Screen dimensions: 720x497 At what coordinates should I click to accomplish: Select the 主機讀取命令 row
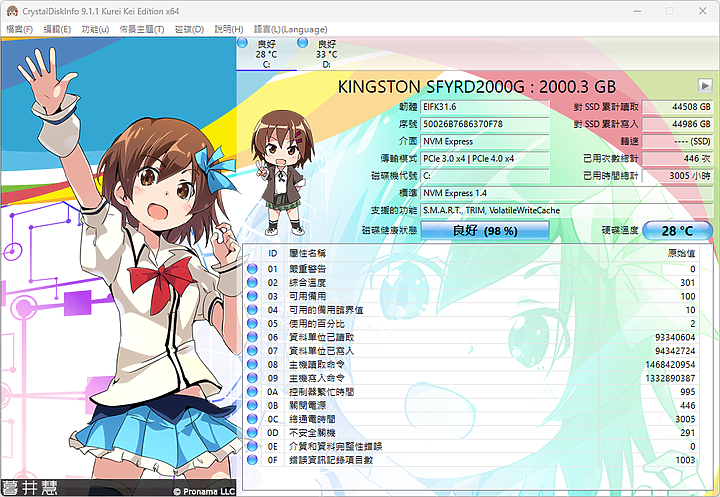pyautogui.click(x=472, y=364)
